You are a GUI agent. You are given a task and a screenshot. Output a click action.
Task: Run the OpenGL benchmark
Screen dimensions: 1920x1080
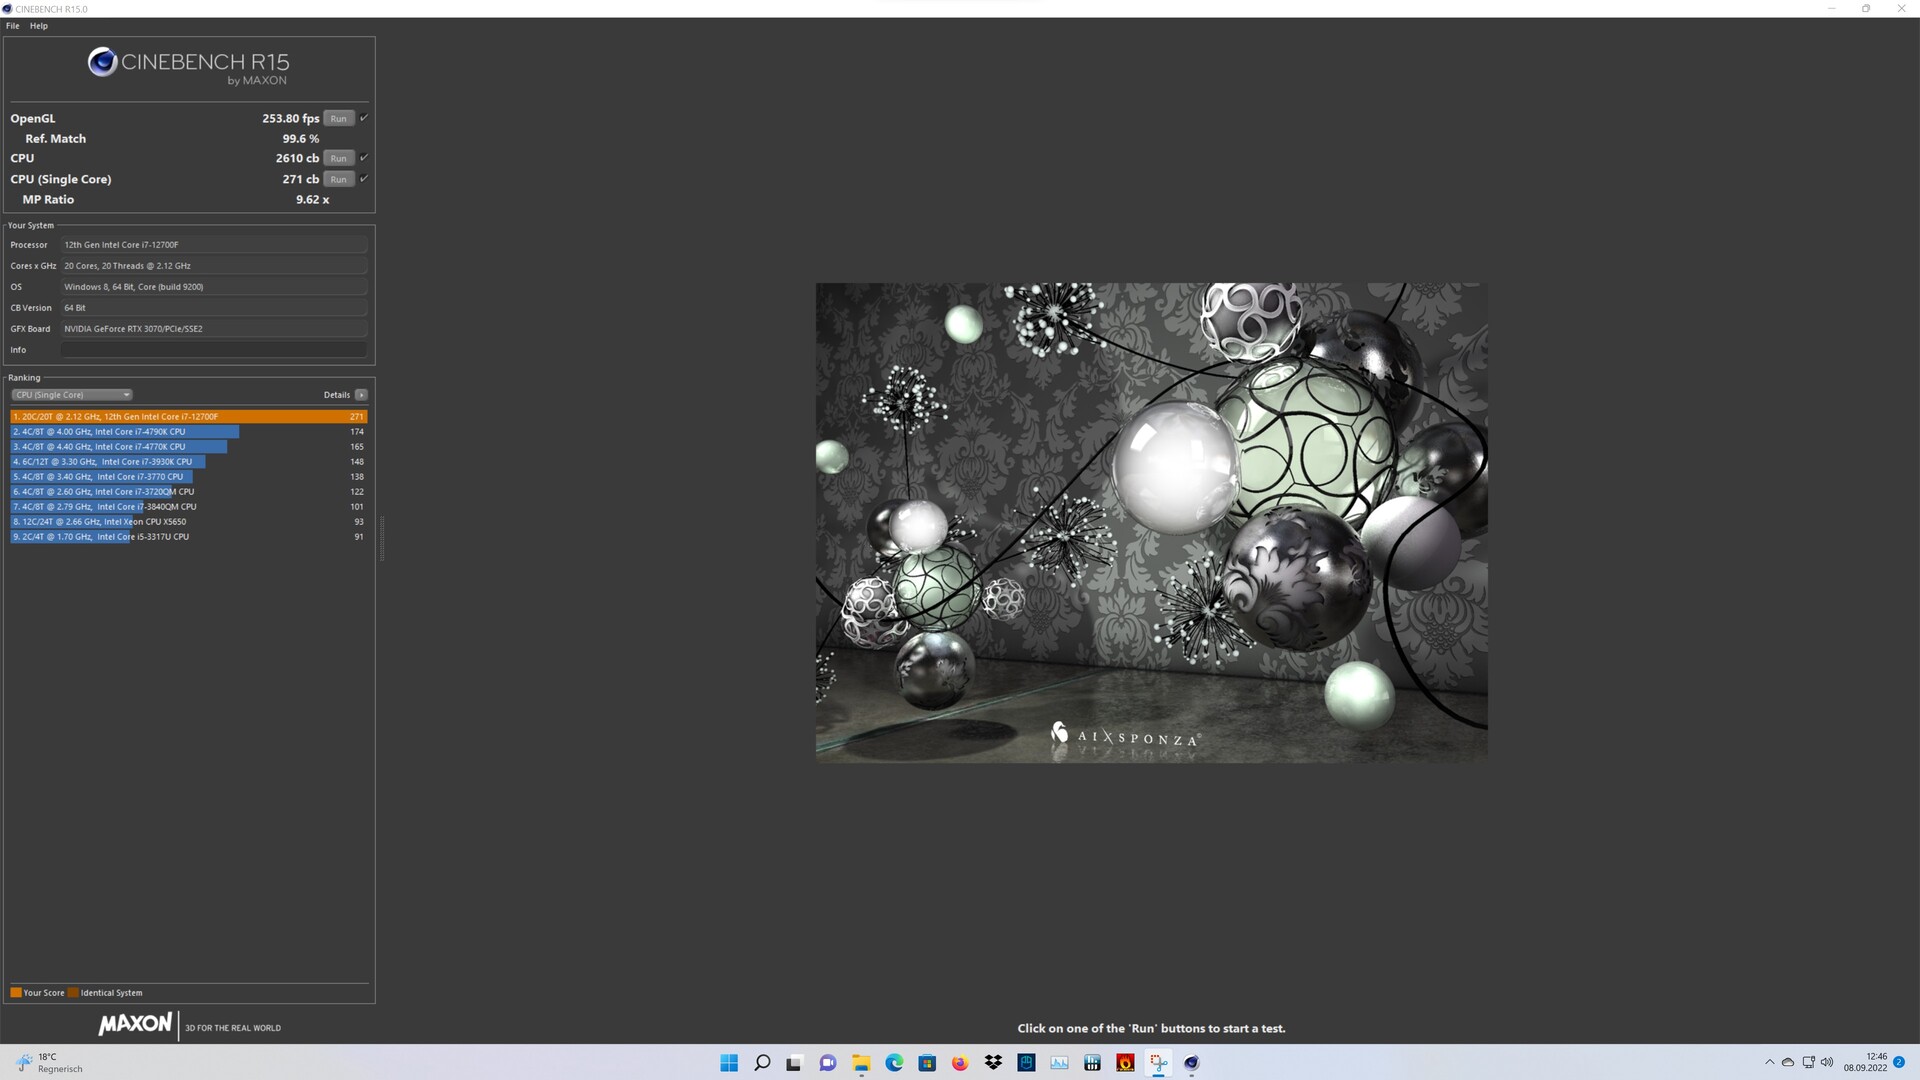pos(339,118)
